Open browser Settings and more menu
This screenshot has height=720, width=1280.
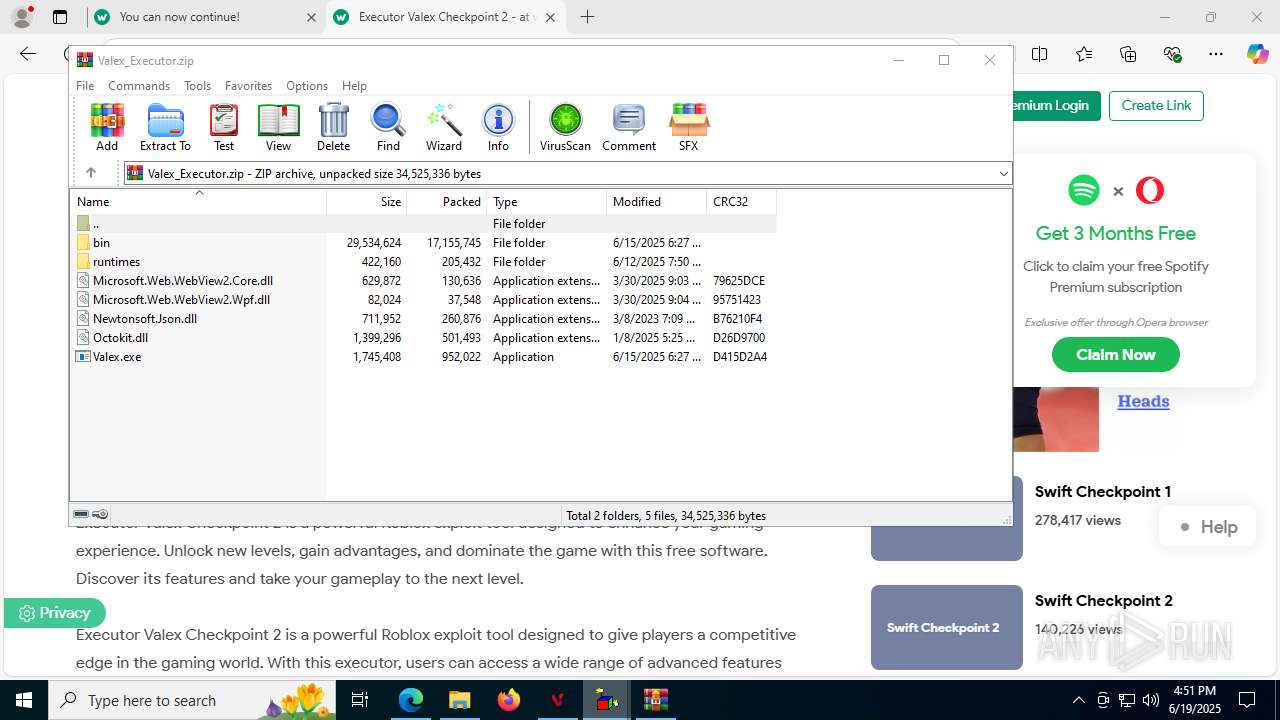(x=1216, y=54)
